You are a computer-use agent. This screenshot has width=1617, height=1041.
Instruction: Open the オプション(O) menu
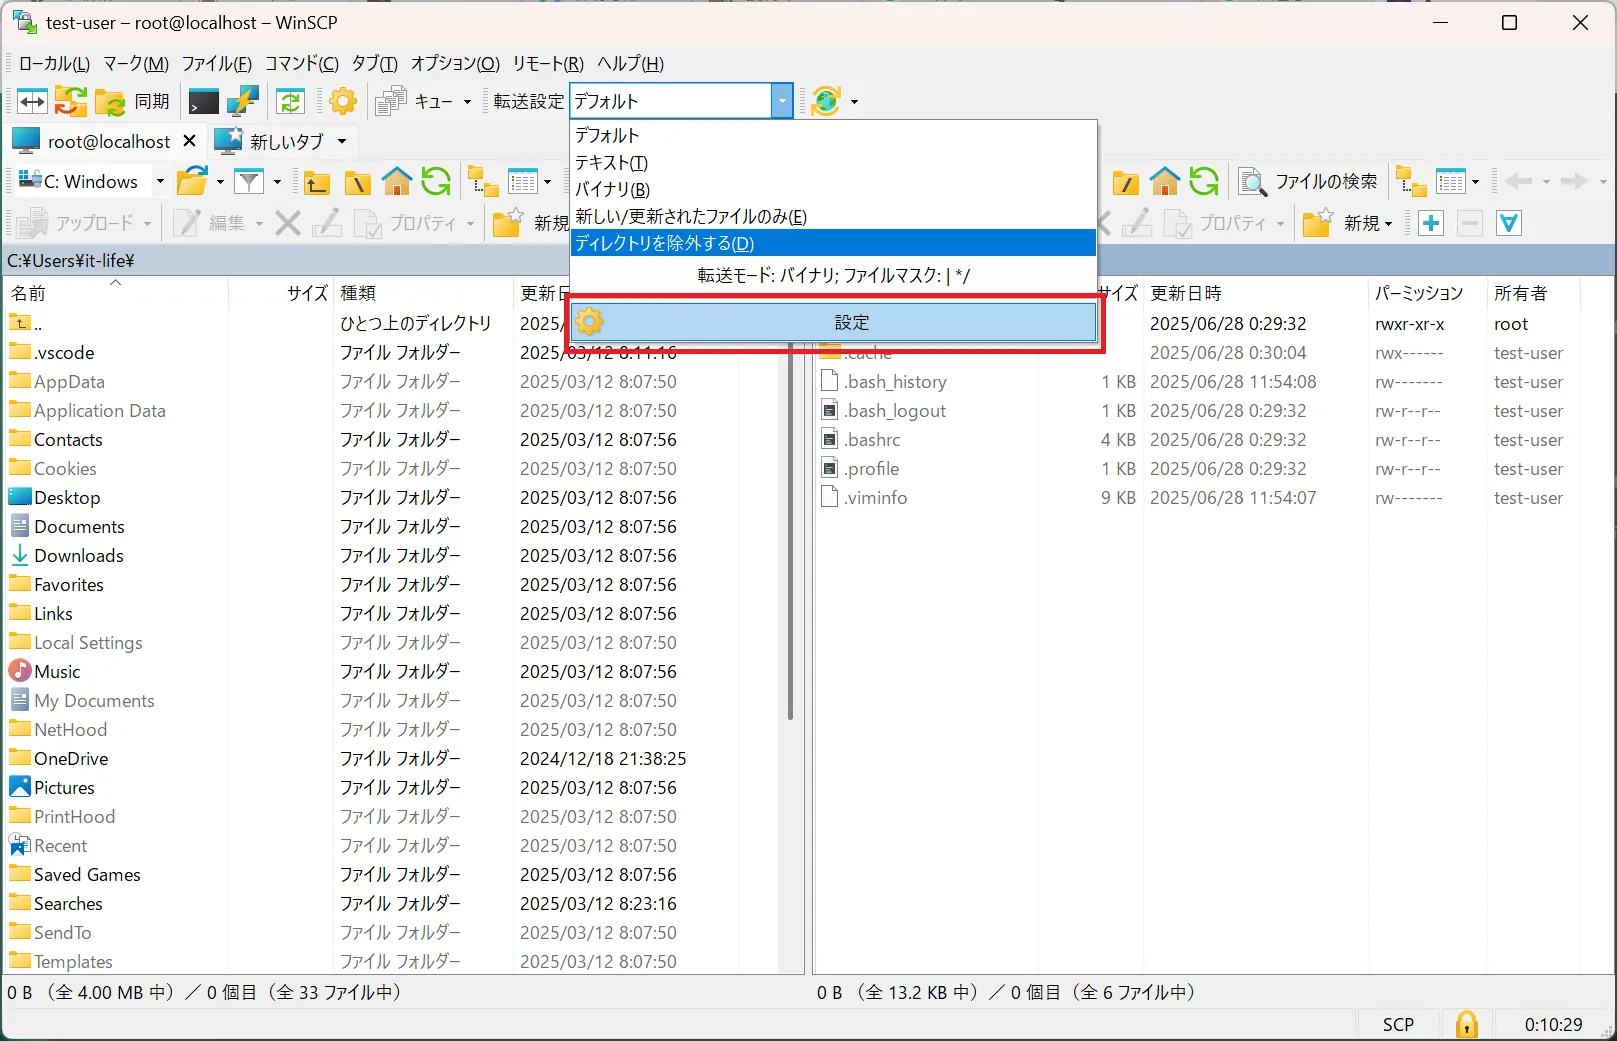455,63
